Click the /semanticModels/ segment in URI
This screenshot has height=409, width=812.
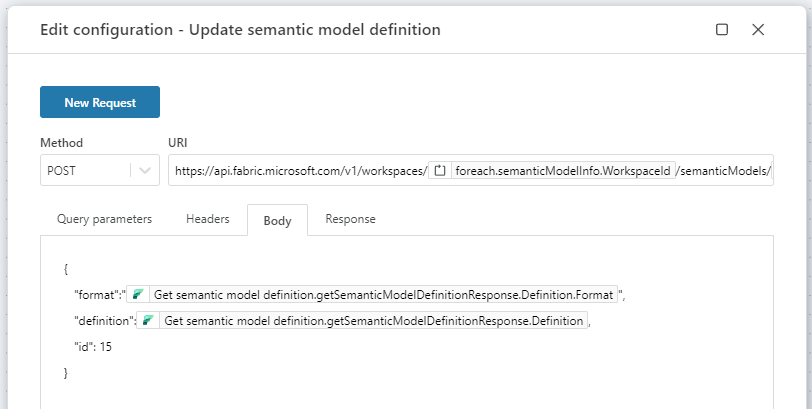coord(725,171)
